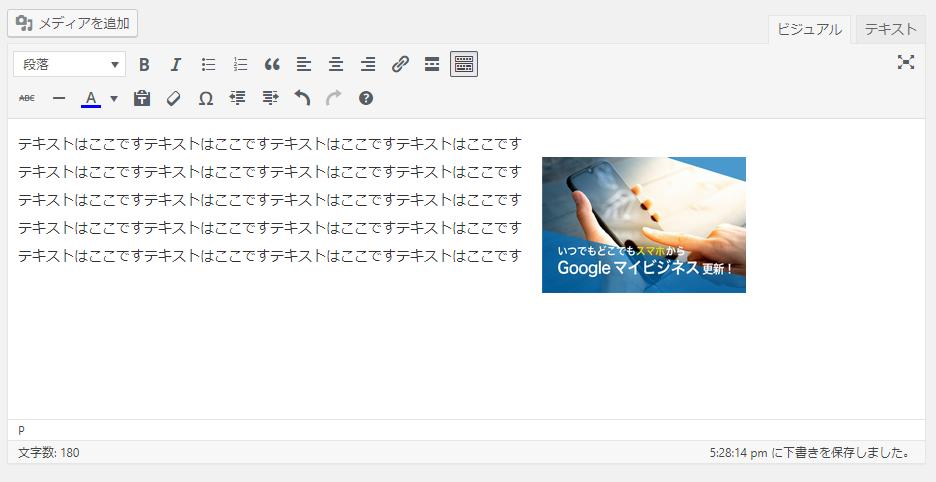Open the special character (Omega) dialog

(205, 98)
